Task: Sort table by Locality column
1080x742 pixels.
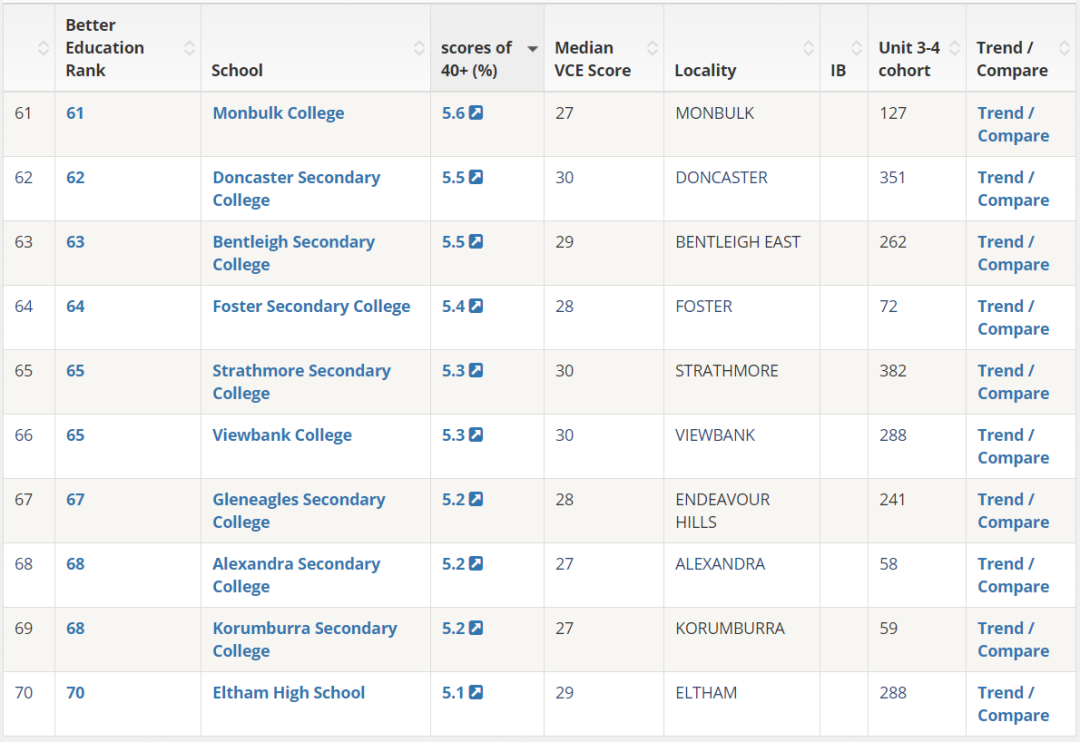Action: 742,48
